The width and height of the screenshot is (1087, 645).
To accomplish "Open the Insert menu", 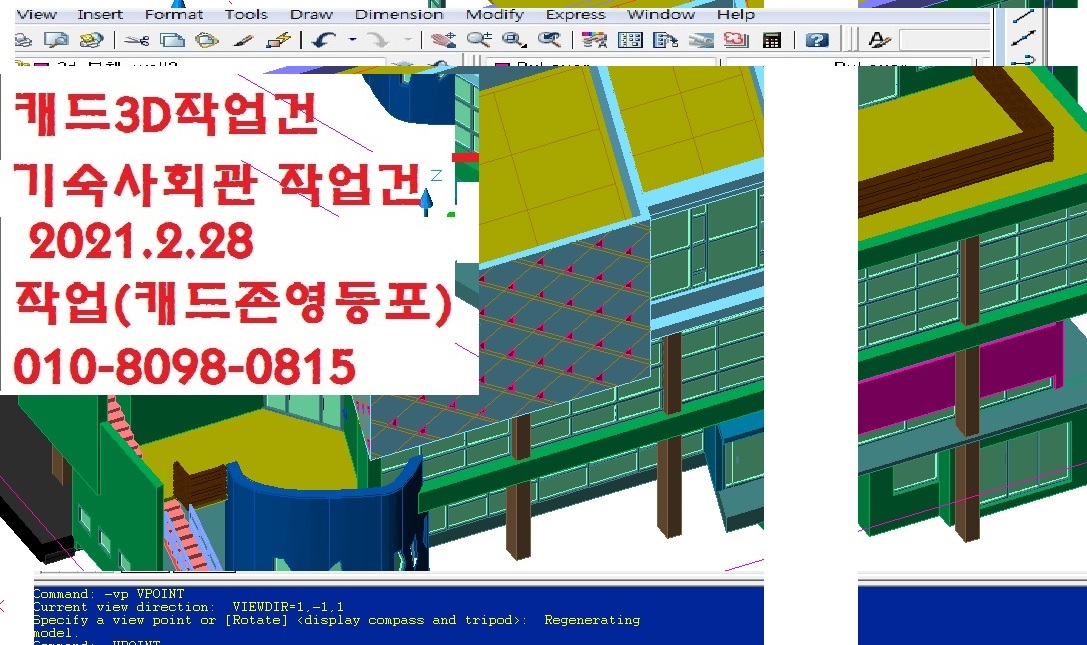I will click(100, 15).
